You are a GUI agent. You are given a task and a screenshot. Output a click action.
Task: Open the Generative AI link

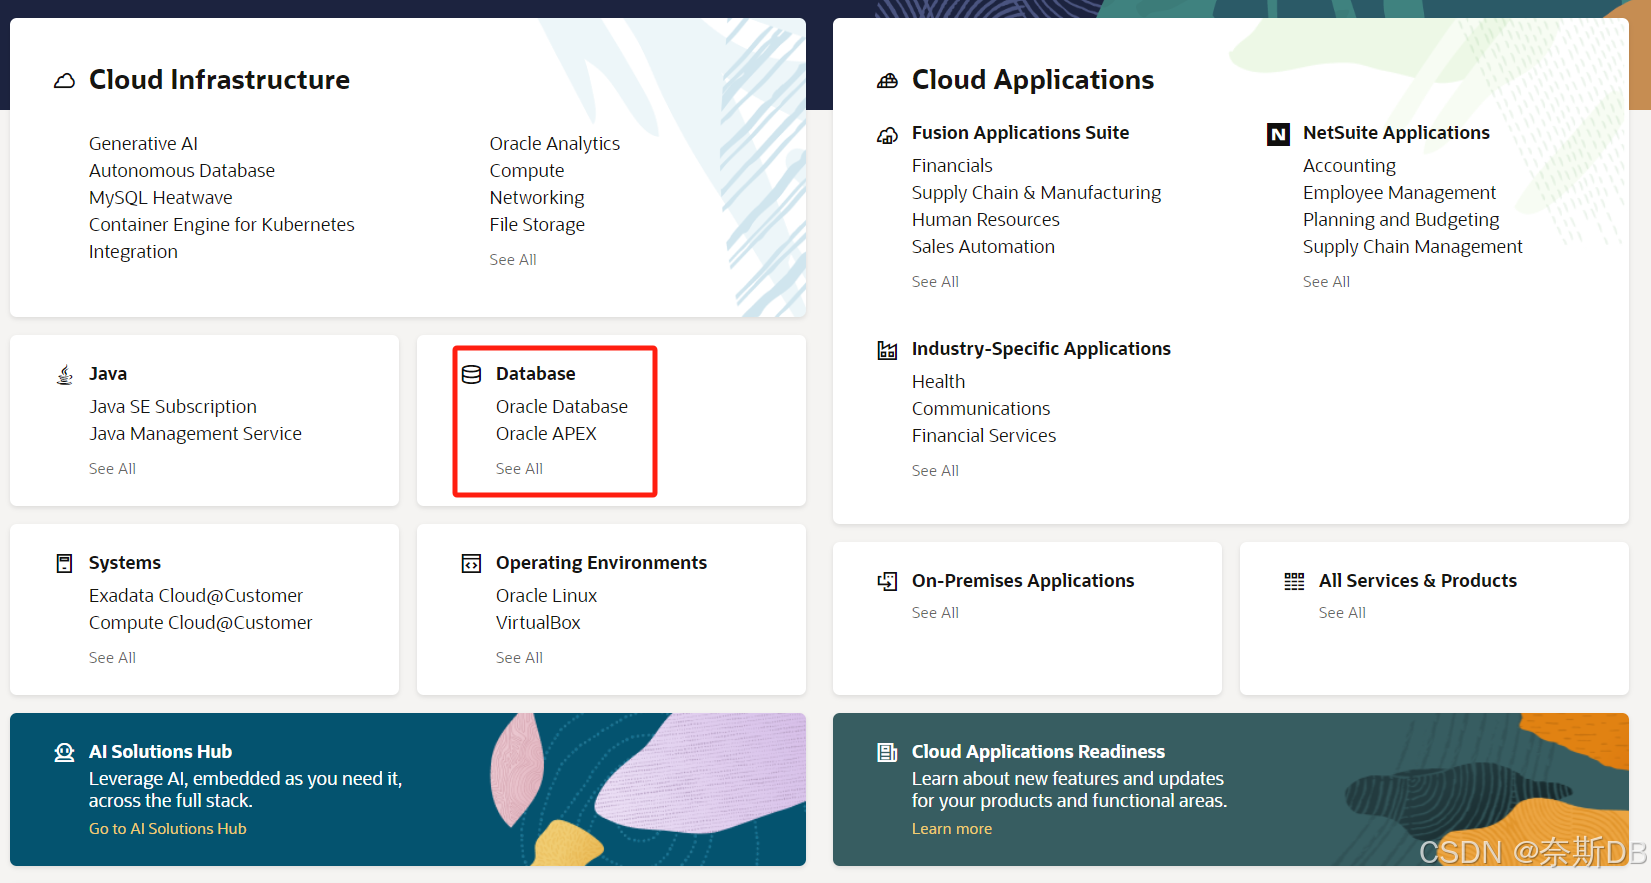[x=143, y=144]
